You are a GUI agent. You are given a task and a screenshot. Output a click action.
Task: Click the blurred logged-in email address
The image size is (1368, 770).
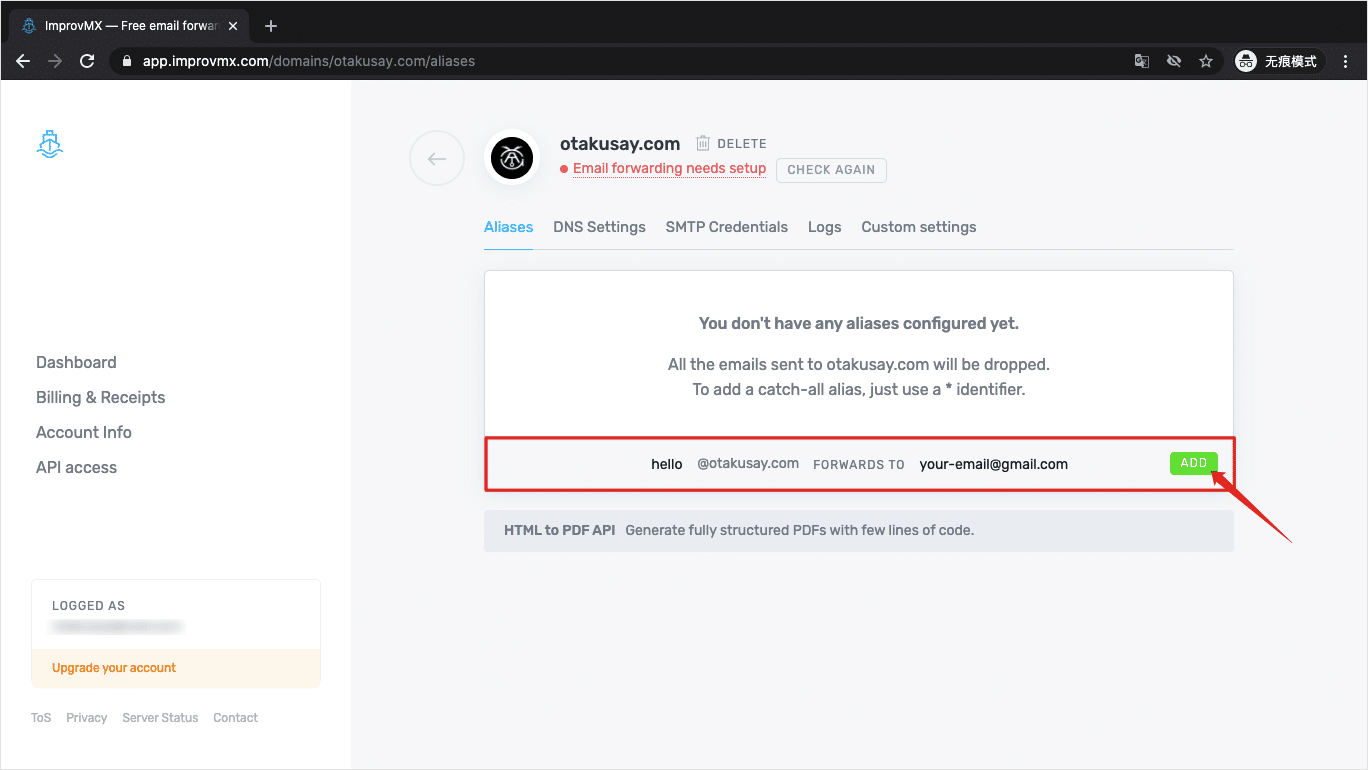click(118, 626)
